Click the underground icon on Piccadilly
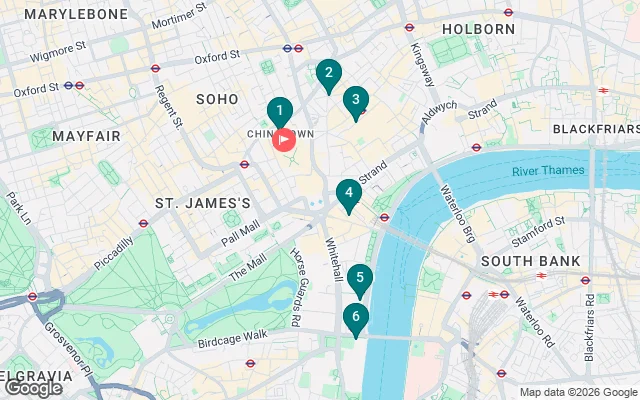The height and width of the screenshot is (400, 640). pyautogui.click(x=143, y=223)
